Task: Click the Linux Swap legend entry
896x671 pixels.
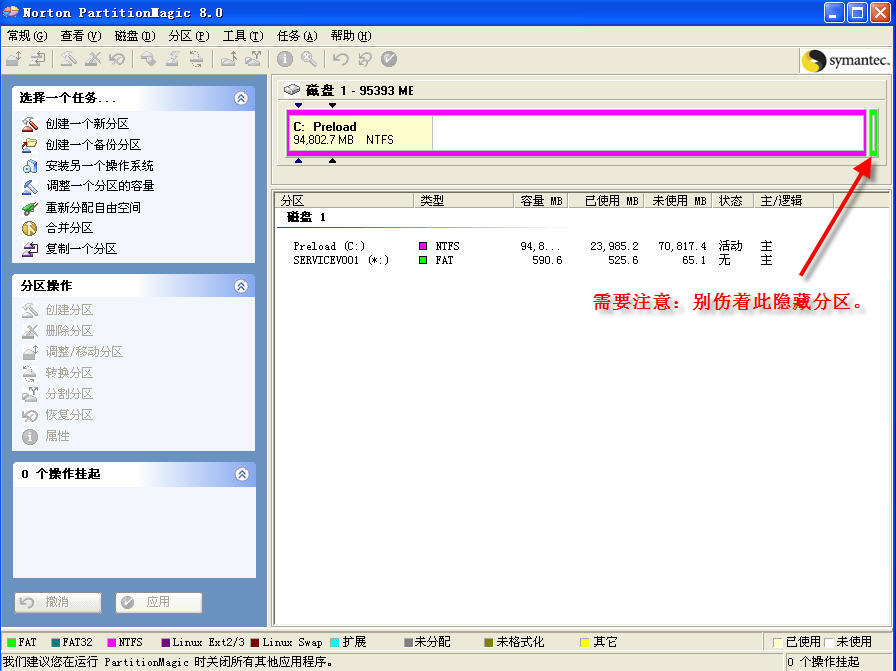Action: (287, 642)
